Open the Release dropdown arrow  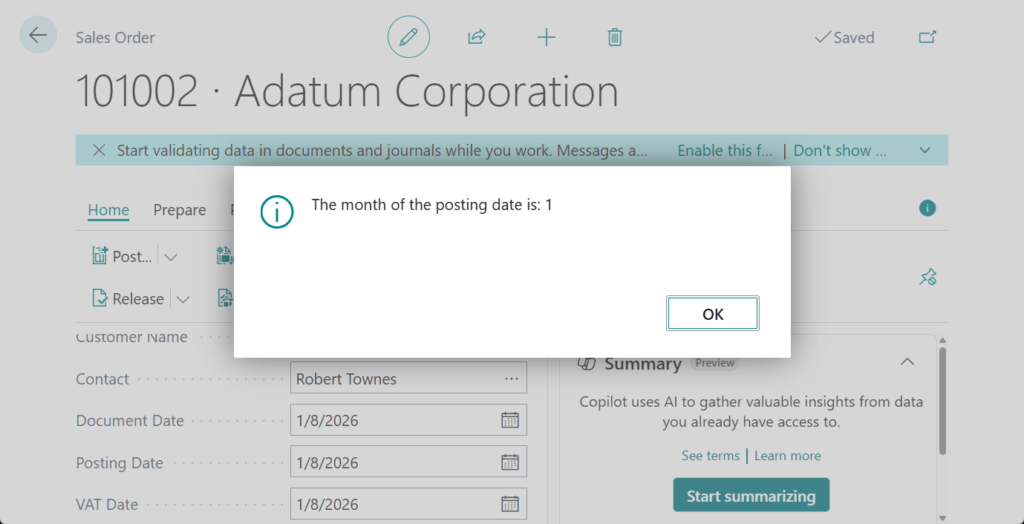(x=182, y=299)
